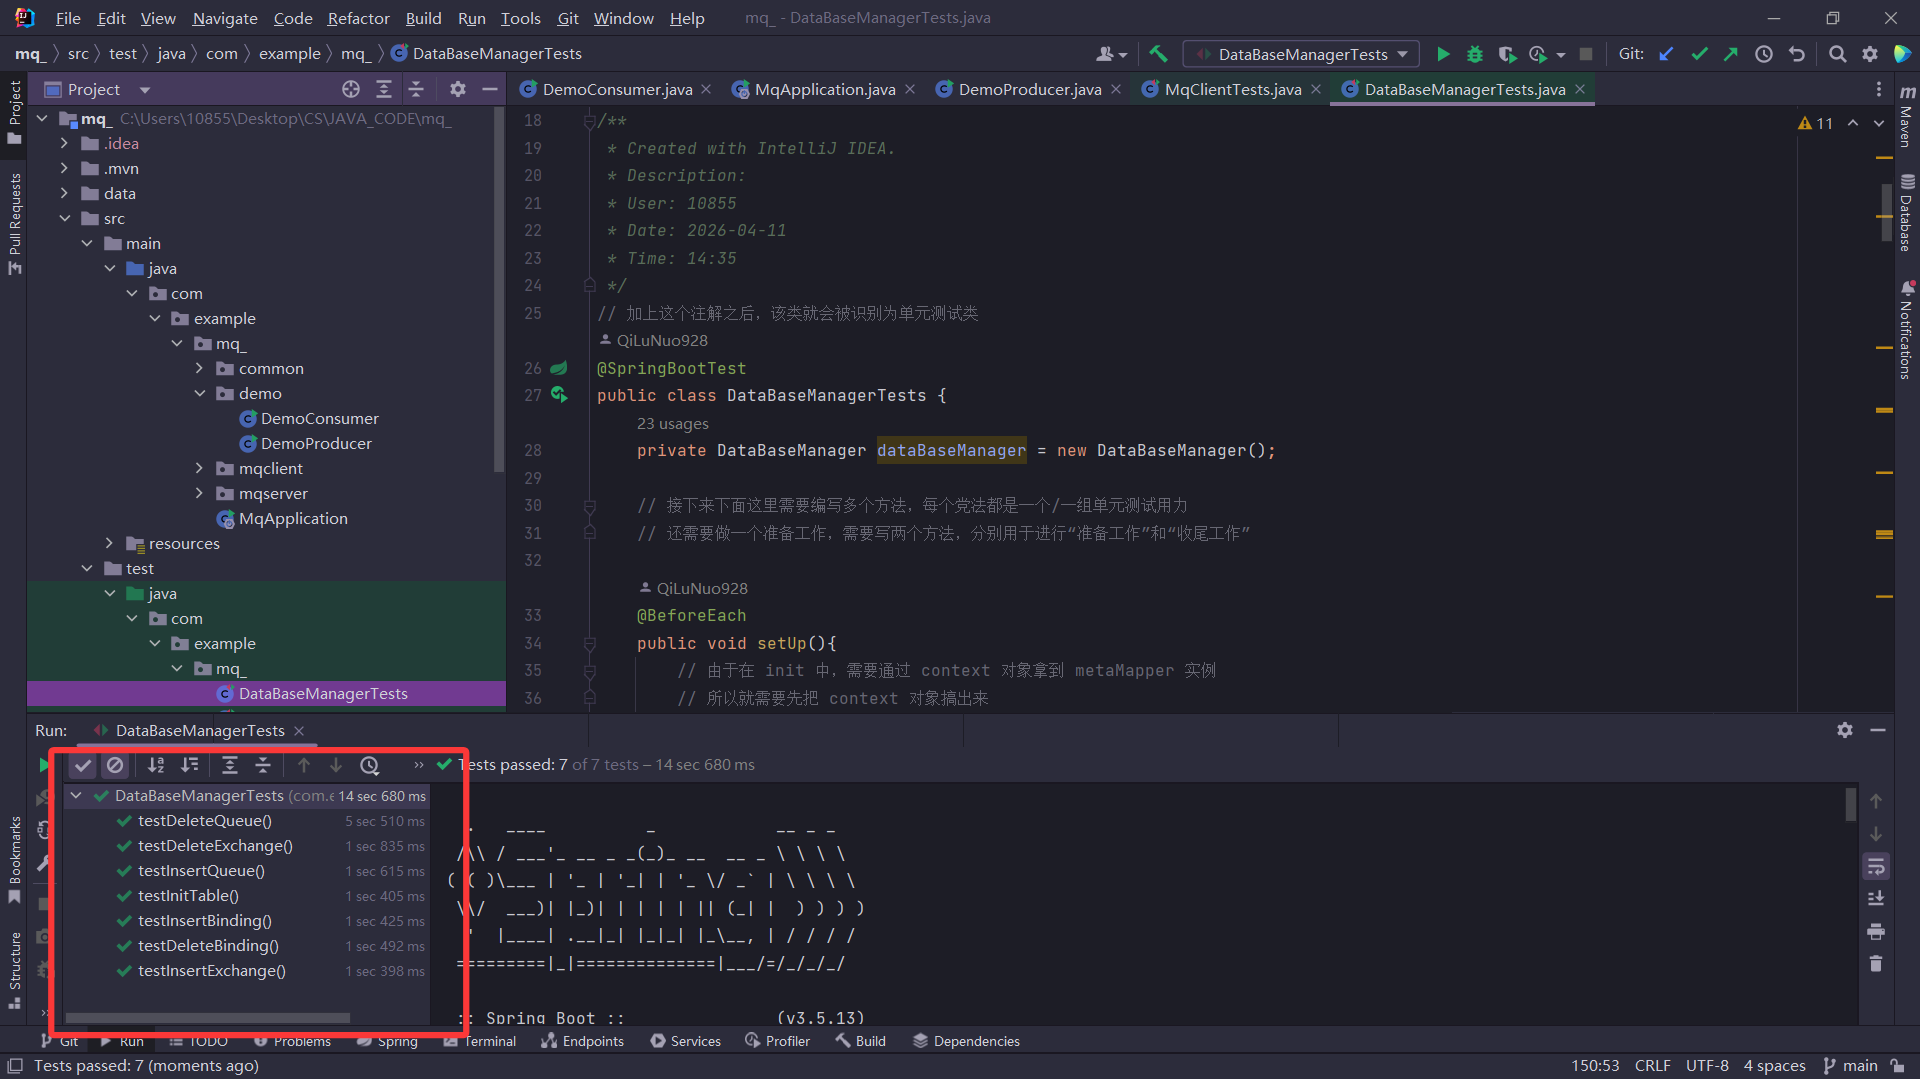The image size is (1920, 1080).
Task: Select testDeleteQueue() in test results
Action: pos(204,820)
